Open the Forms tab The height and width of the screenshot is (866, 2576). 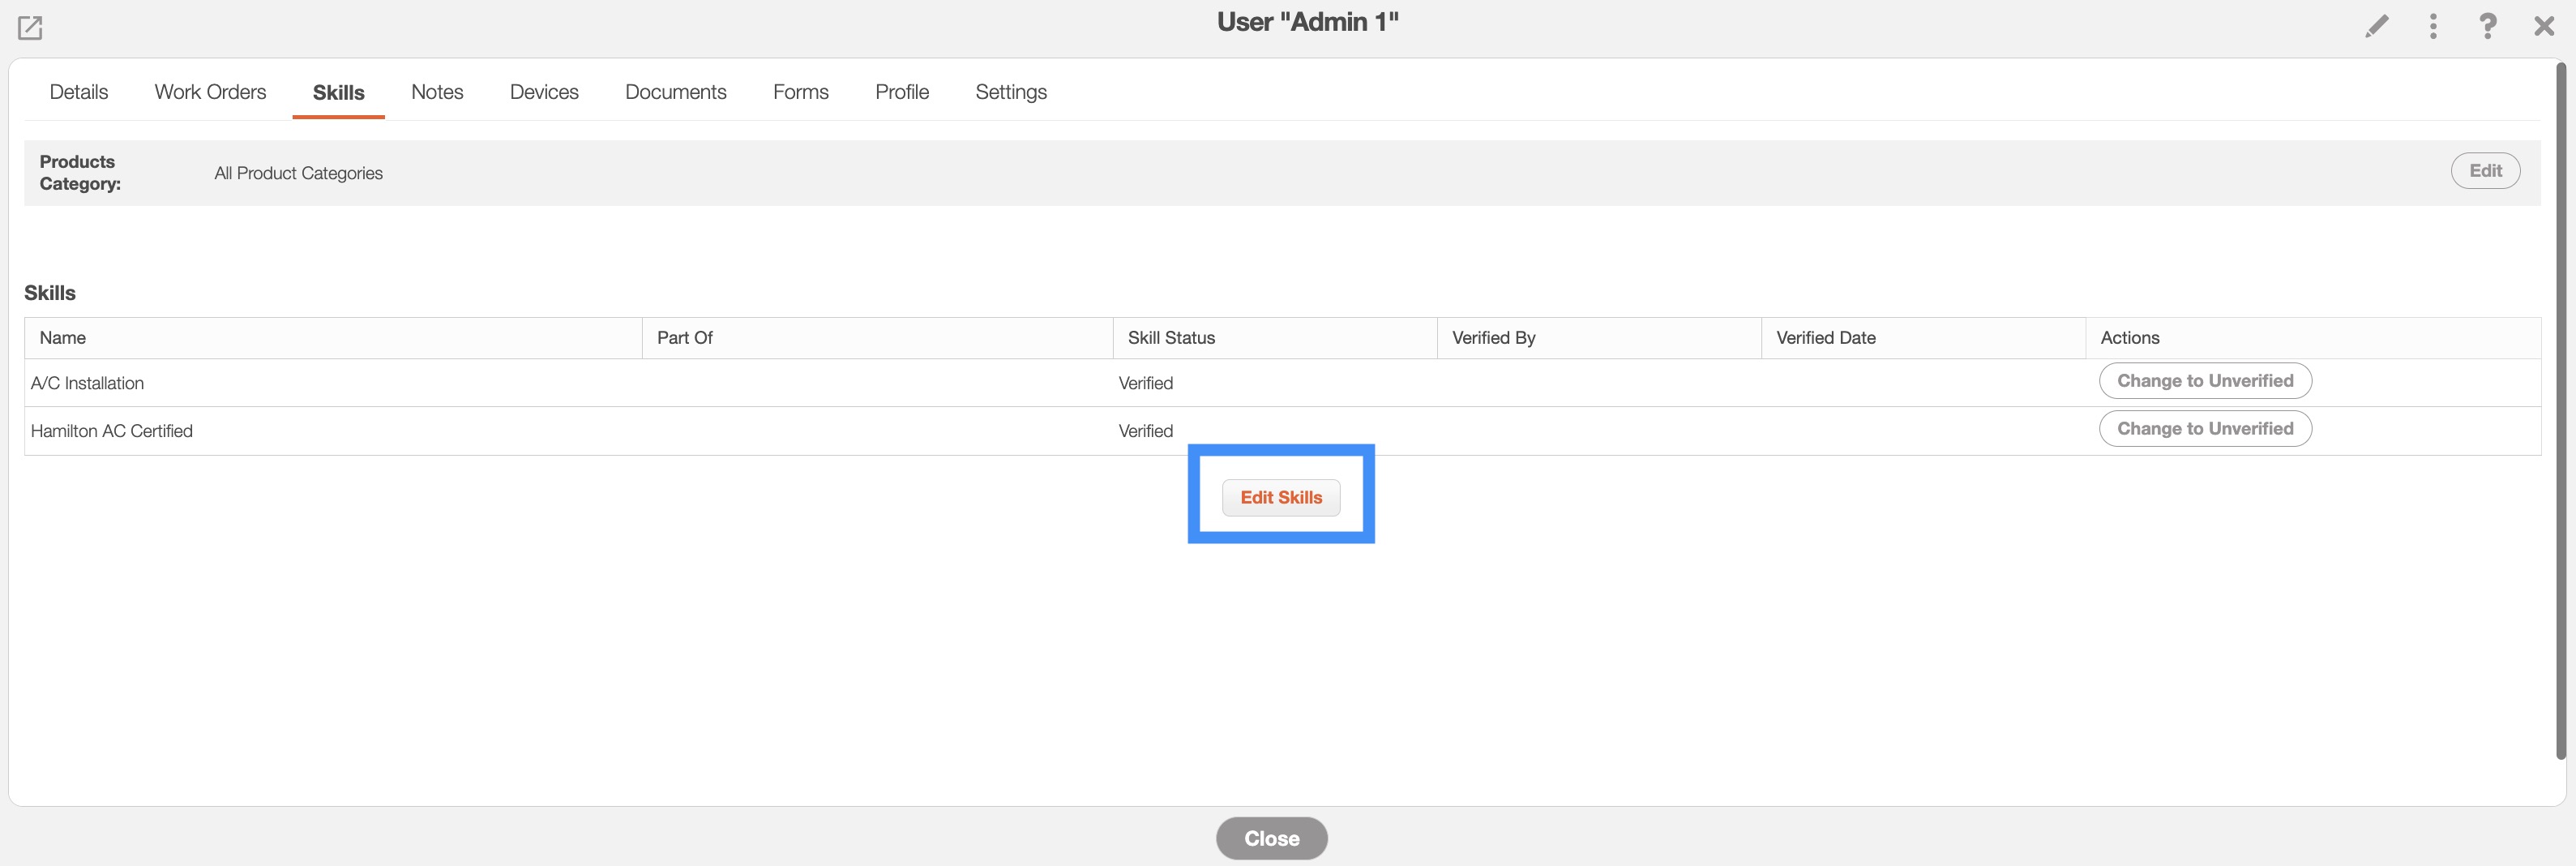point(800,92)
